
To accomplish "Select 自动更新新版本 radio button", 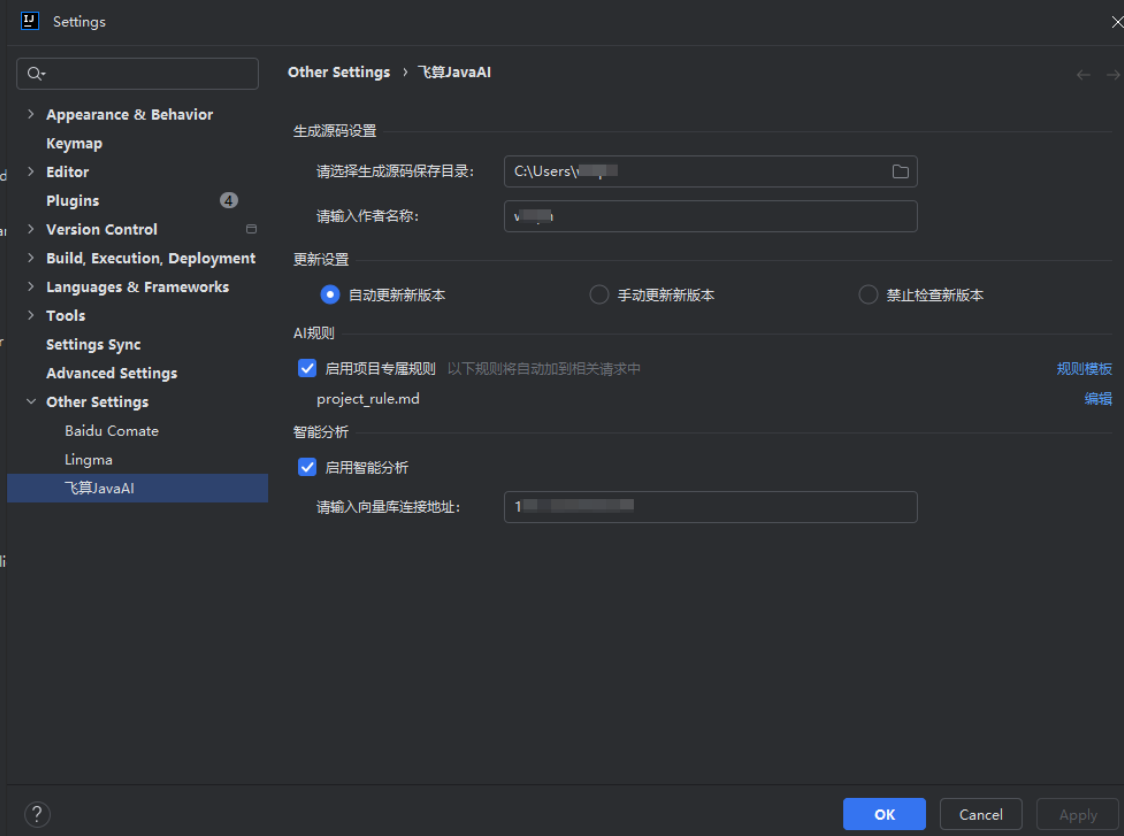I will [330, 295].
